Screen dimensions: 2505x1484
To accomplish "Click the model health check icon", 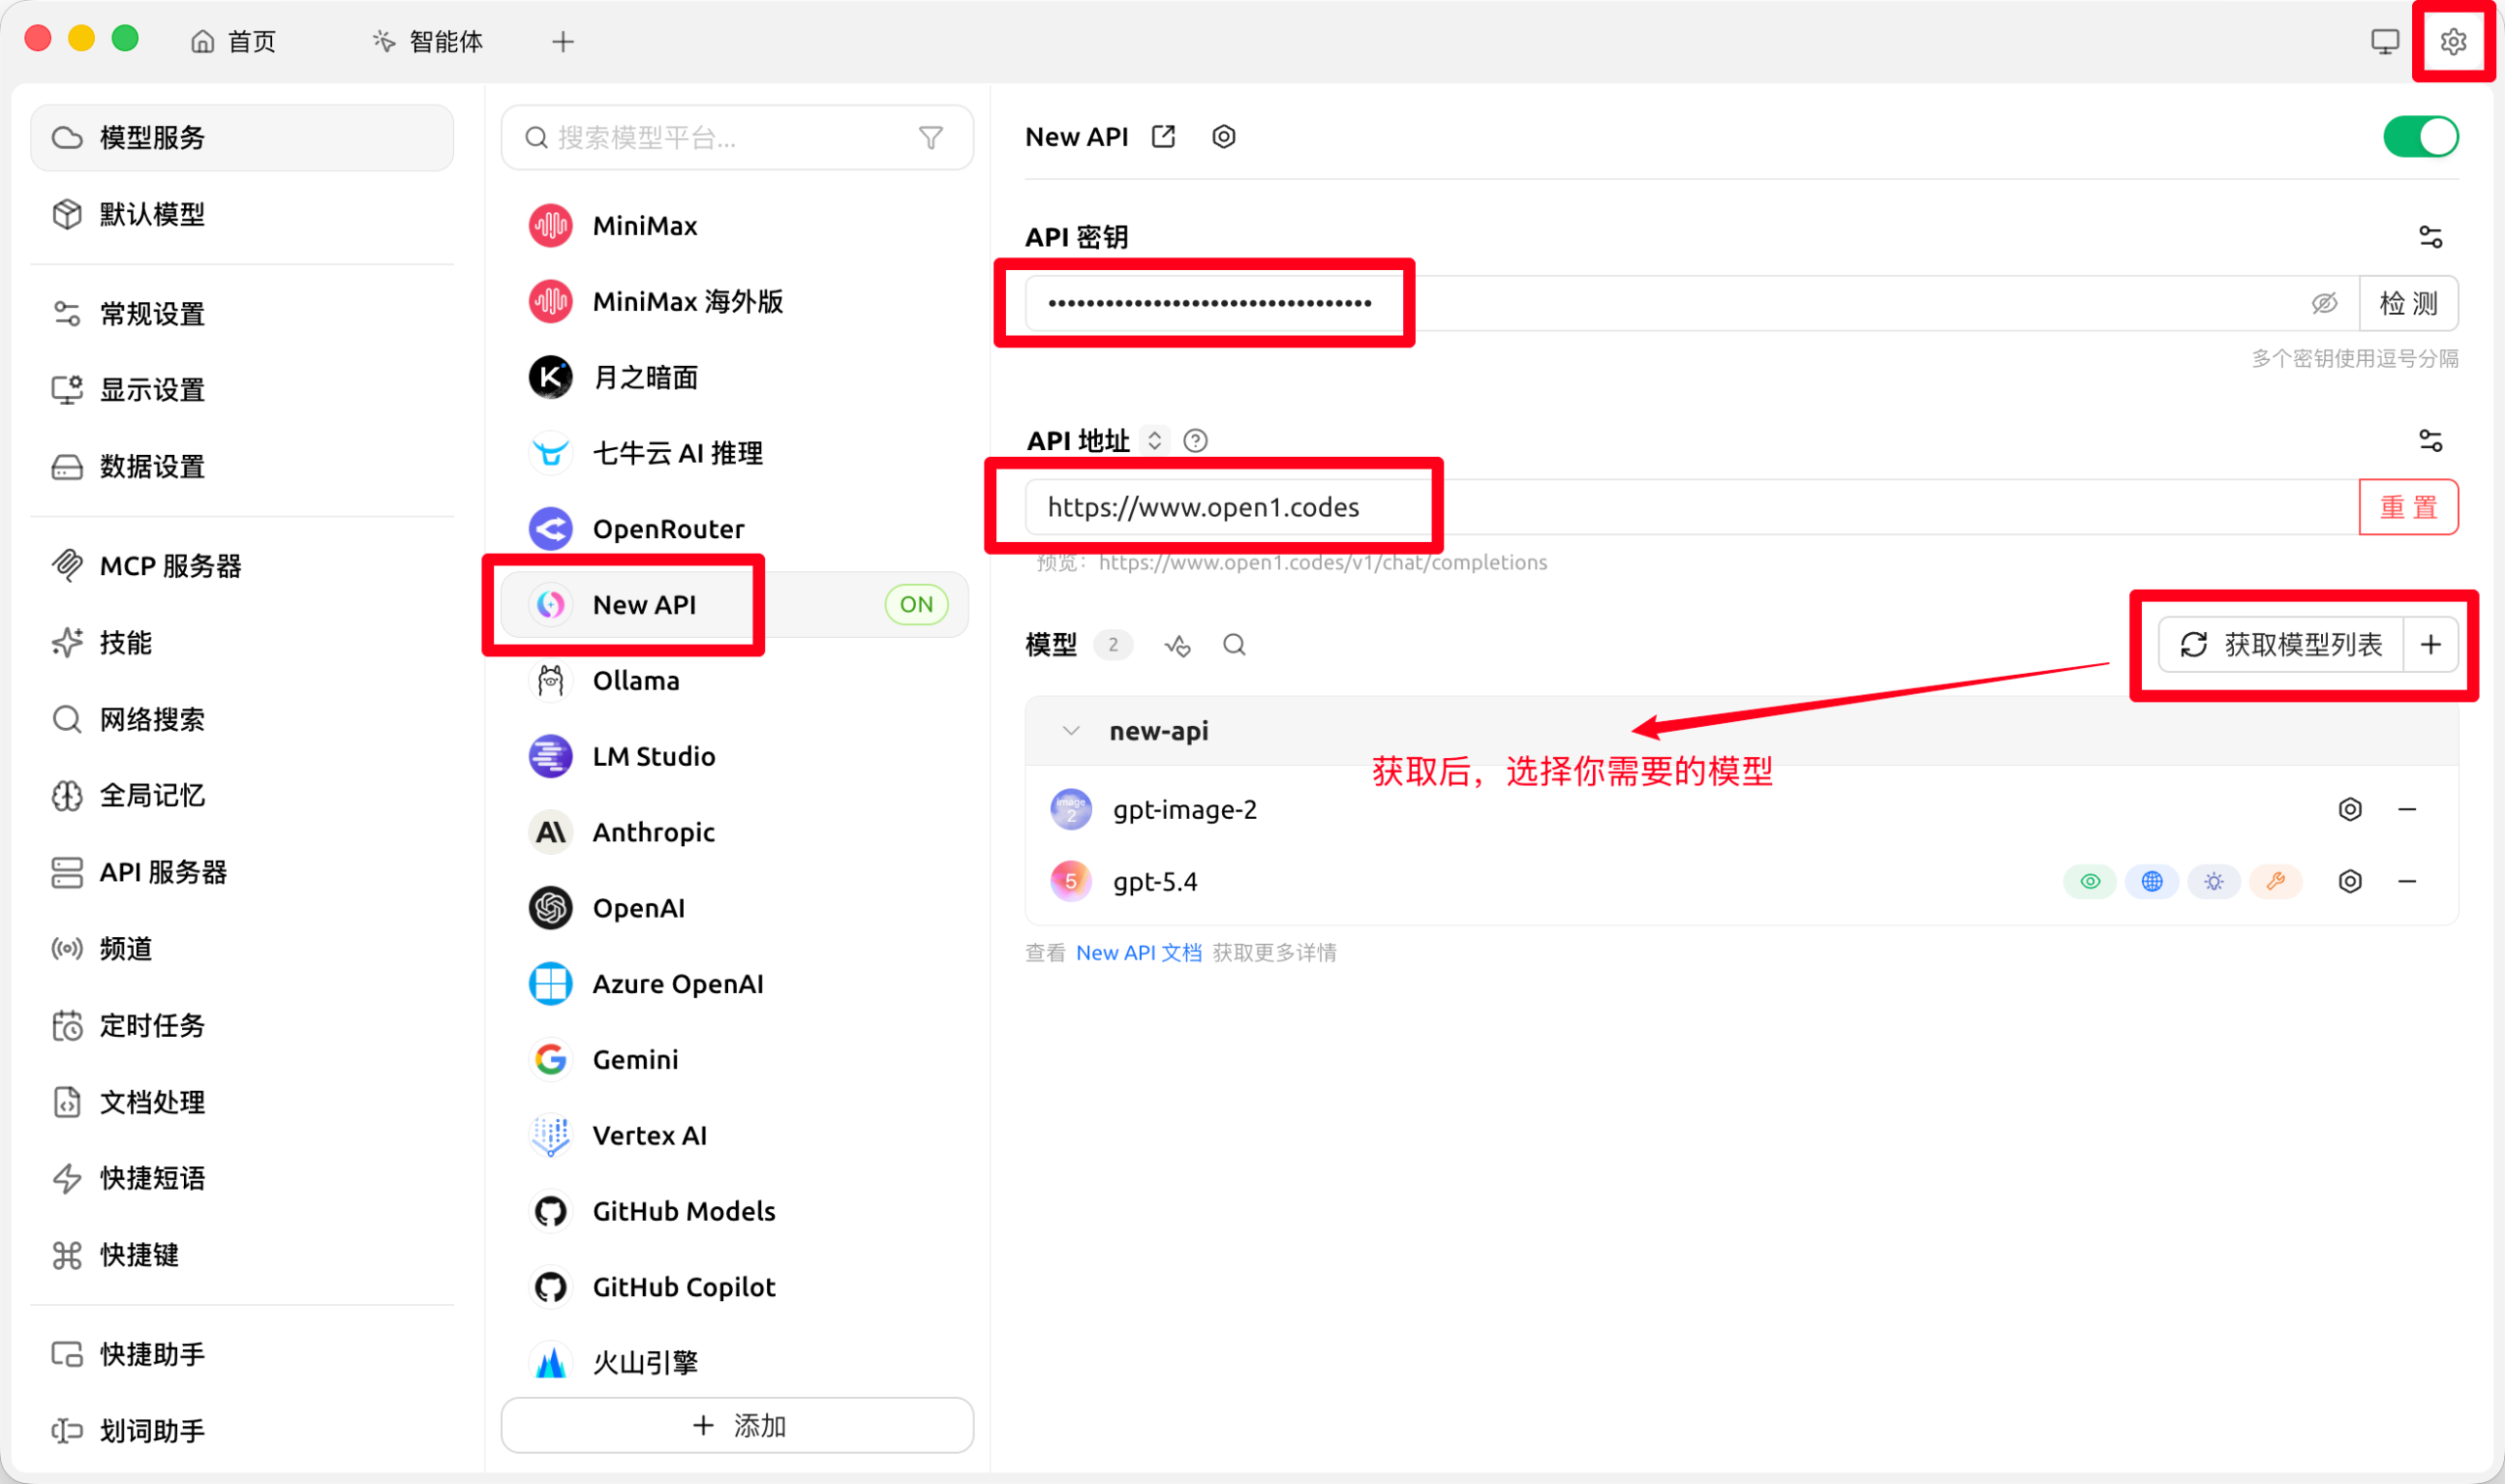I will pyautogui.click(x=1177, y=645).
